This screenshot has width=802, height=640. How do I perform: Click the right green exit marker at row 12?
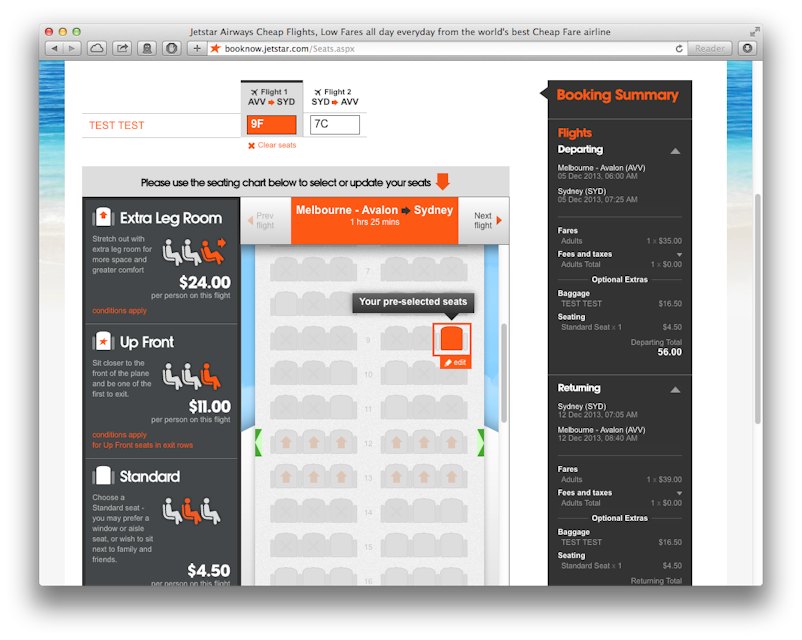coord(481,443)
